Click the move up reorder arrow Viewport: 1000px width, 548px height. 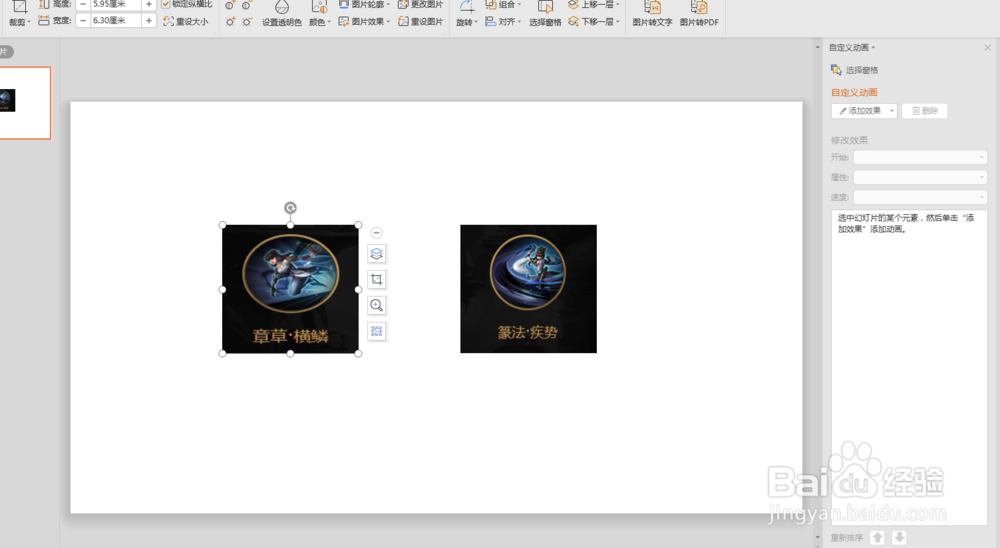(878, 538)
